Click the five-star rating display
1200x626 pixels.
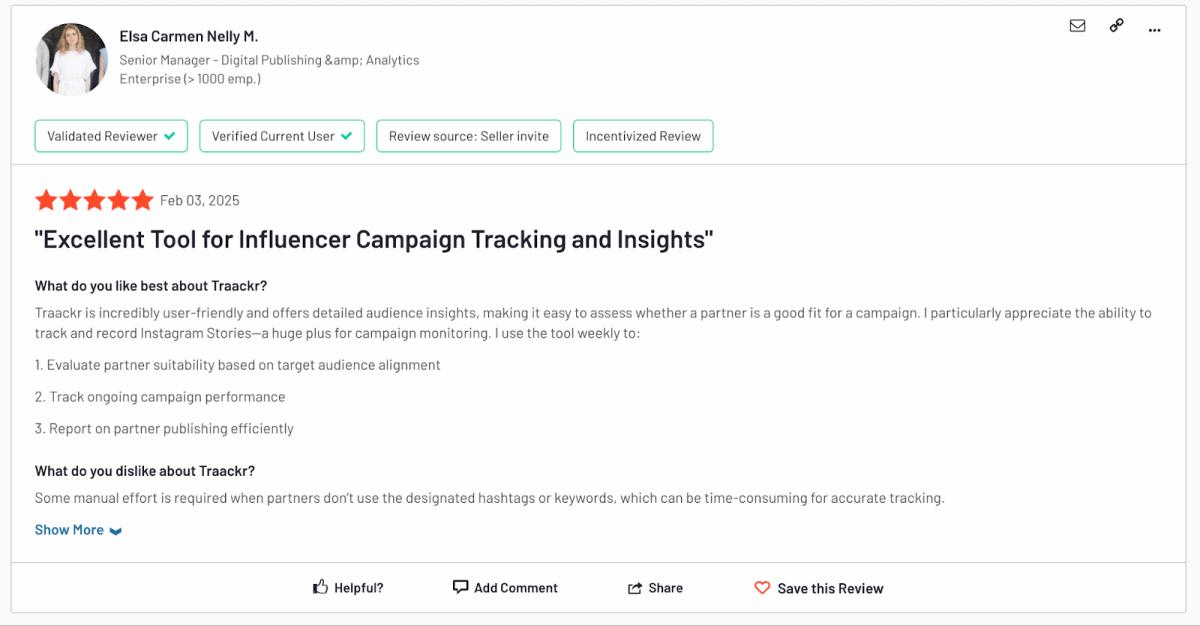[94, 200]
